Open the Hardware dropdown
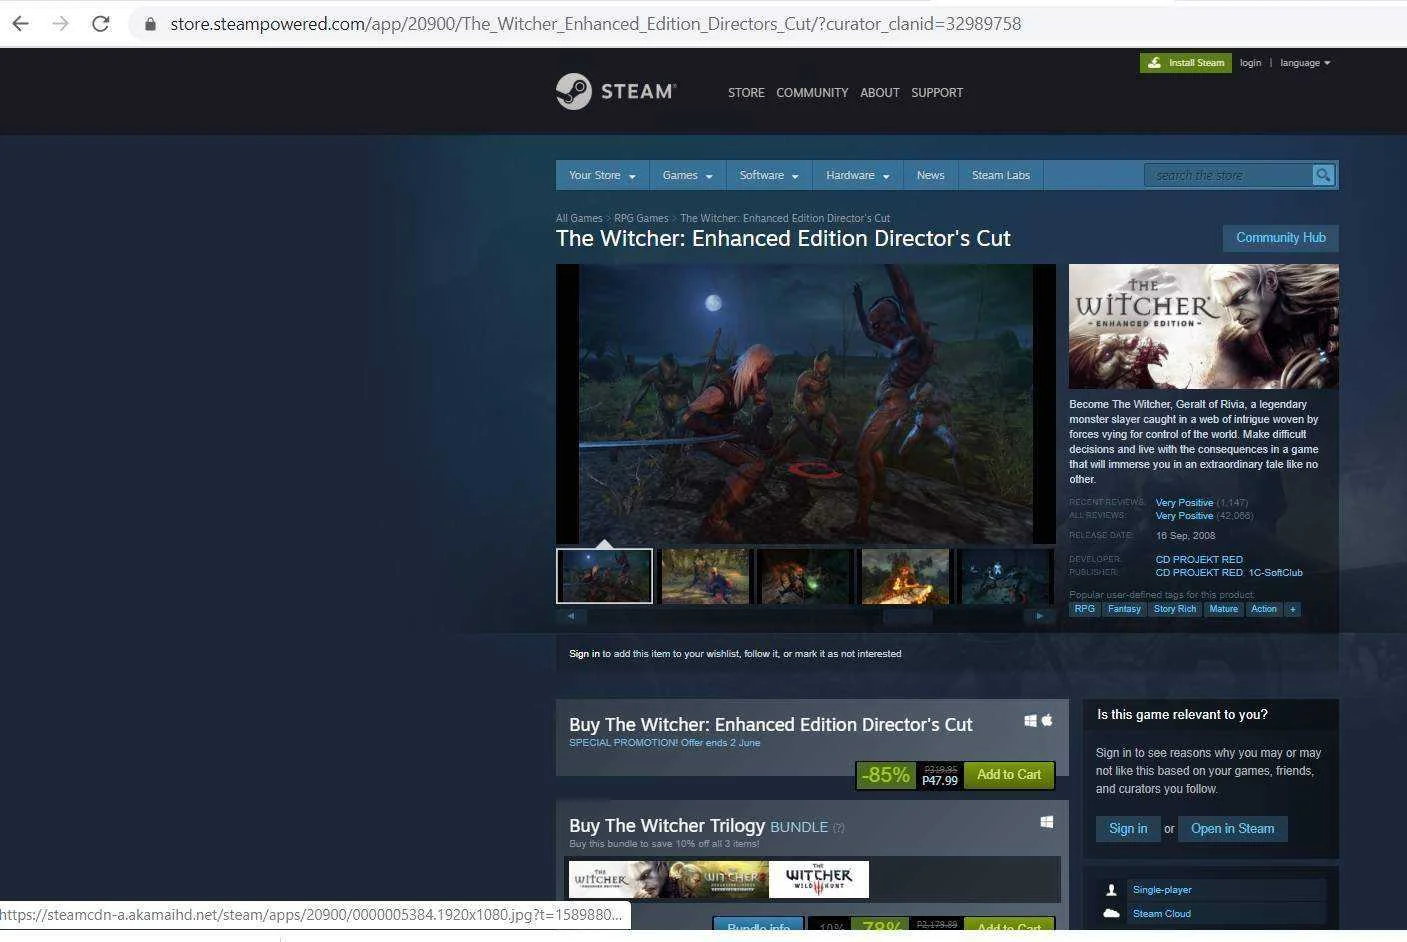The width and height of the screenshot is (1407, 942). [857, 175]
